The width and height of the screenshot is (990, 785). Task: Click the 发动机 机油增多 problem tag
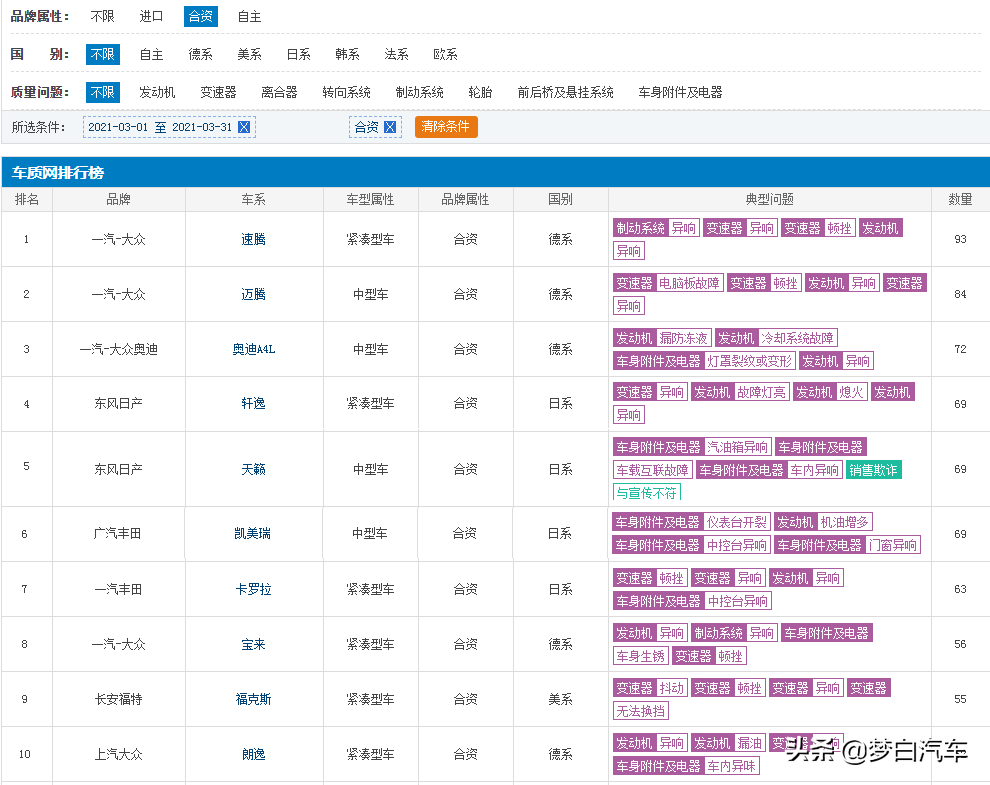click(823, 522)
